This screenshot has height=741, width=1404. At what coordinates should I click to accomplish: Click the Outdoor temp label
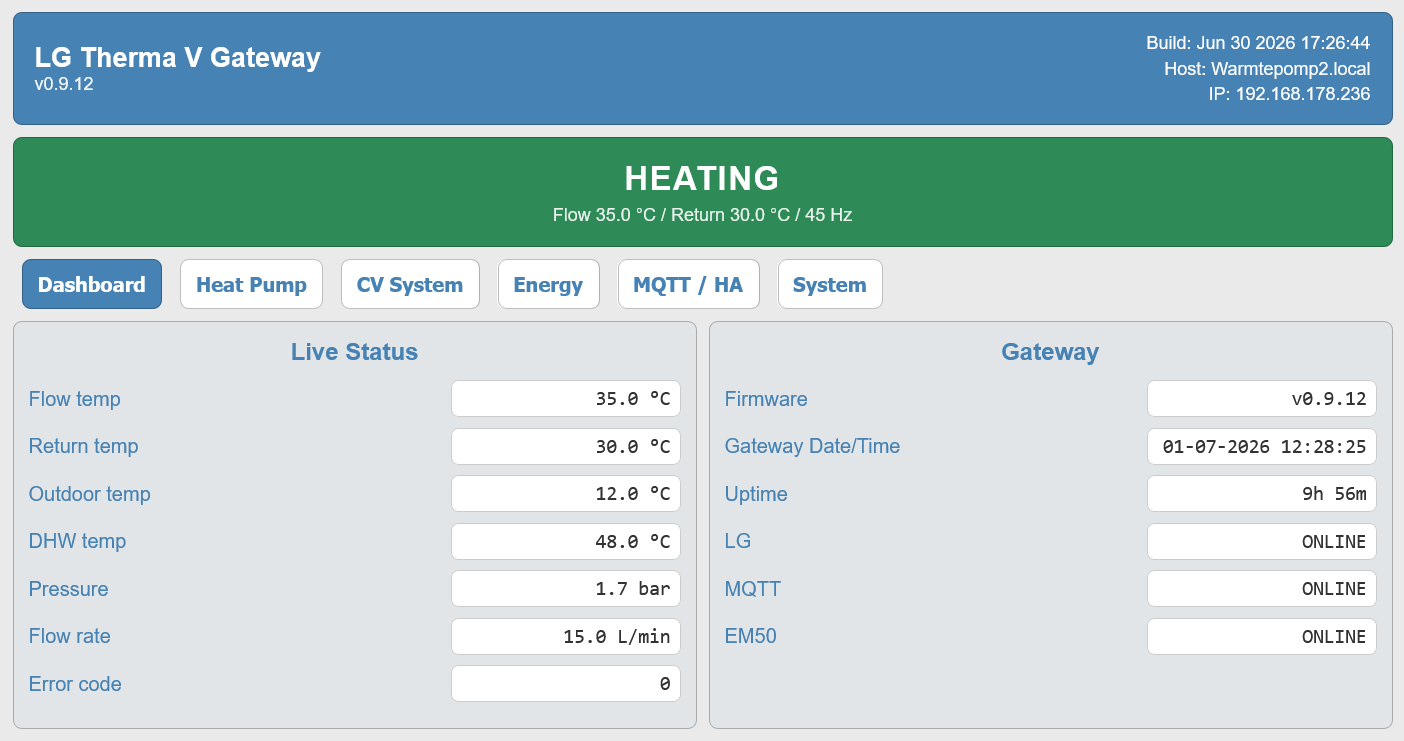[90, 494]
